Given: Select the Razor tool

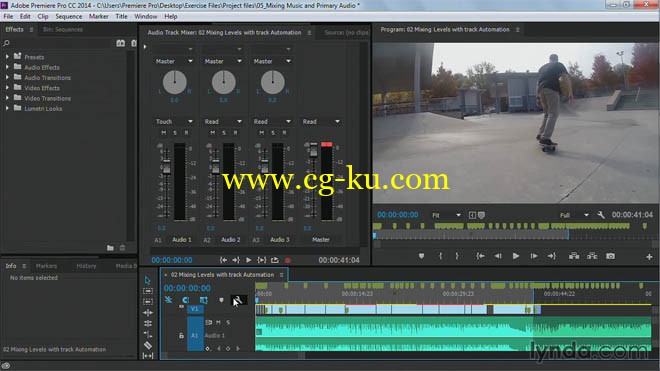Looking at the screenshot, I should click(x=148, y=345).
